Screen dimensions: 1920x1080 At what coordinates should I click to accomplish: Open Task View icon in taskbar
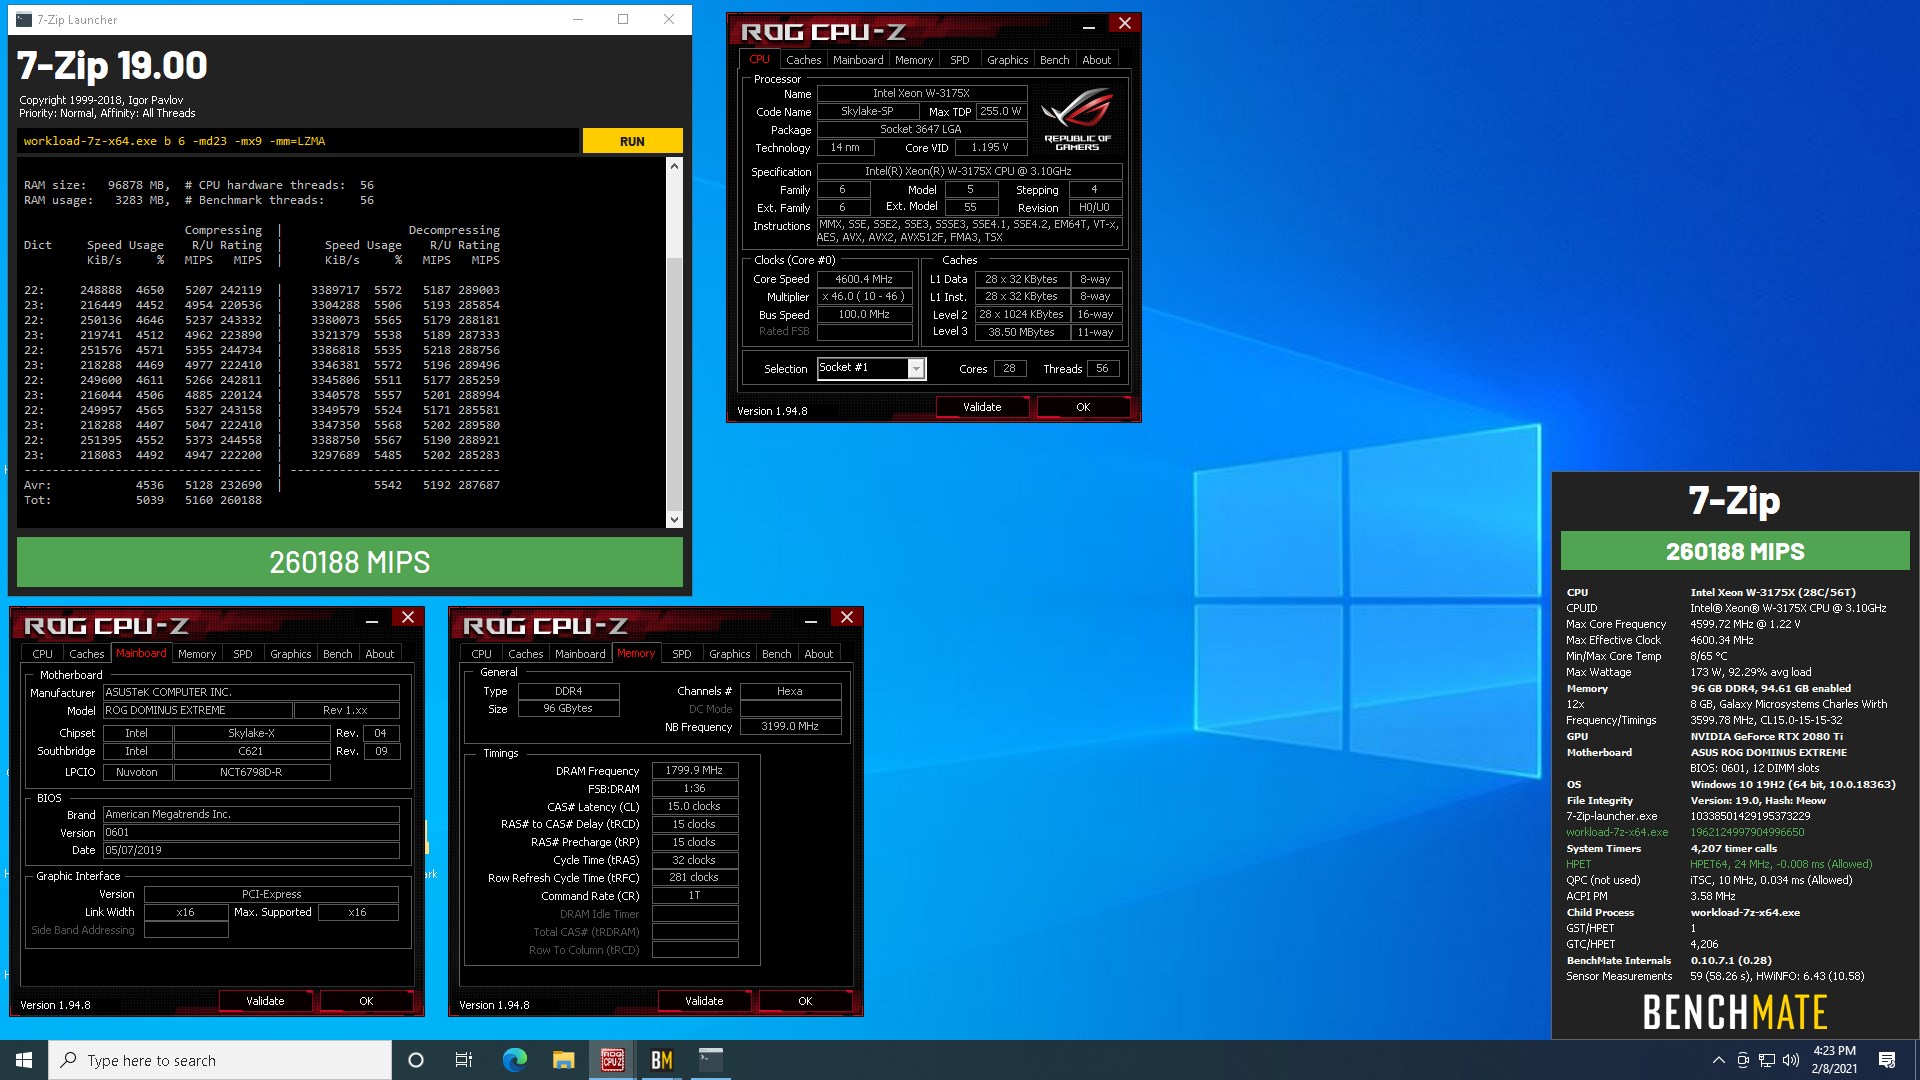pyautogui.click(x=464, y=1060)
